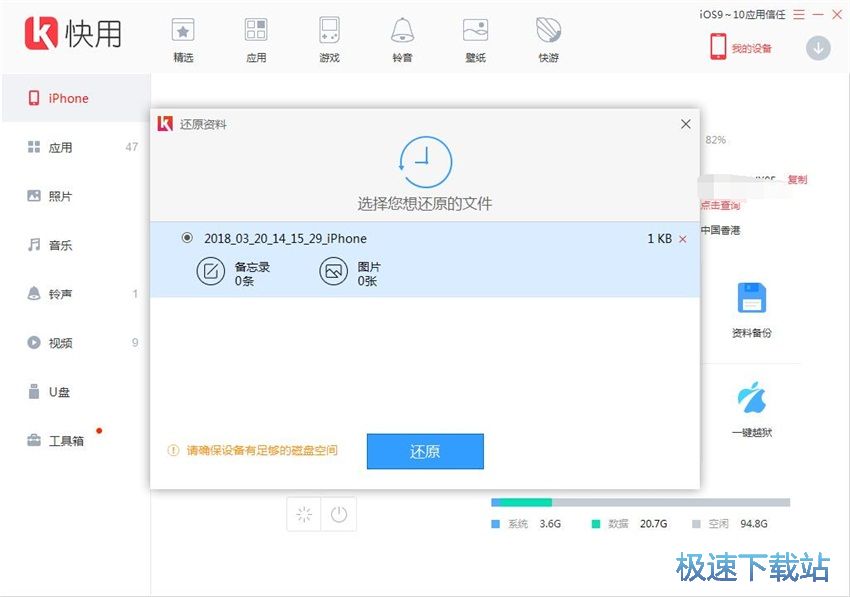The width and height of the screenshot is (850, 597).
Task: Open 音乐 music in the sidebar
Action: 76,245
